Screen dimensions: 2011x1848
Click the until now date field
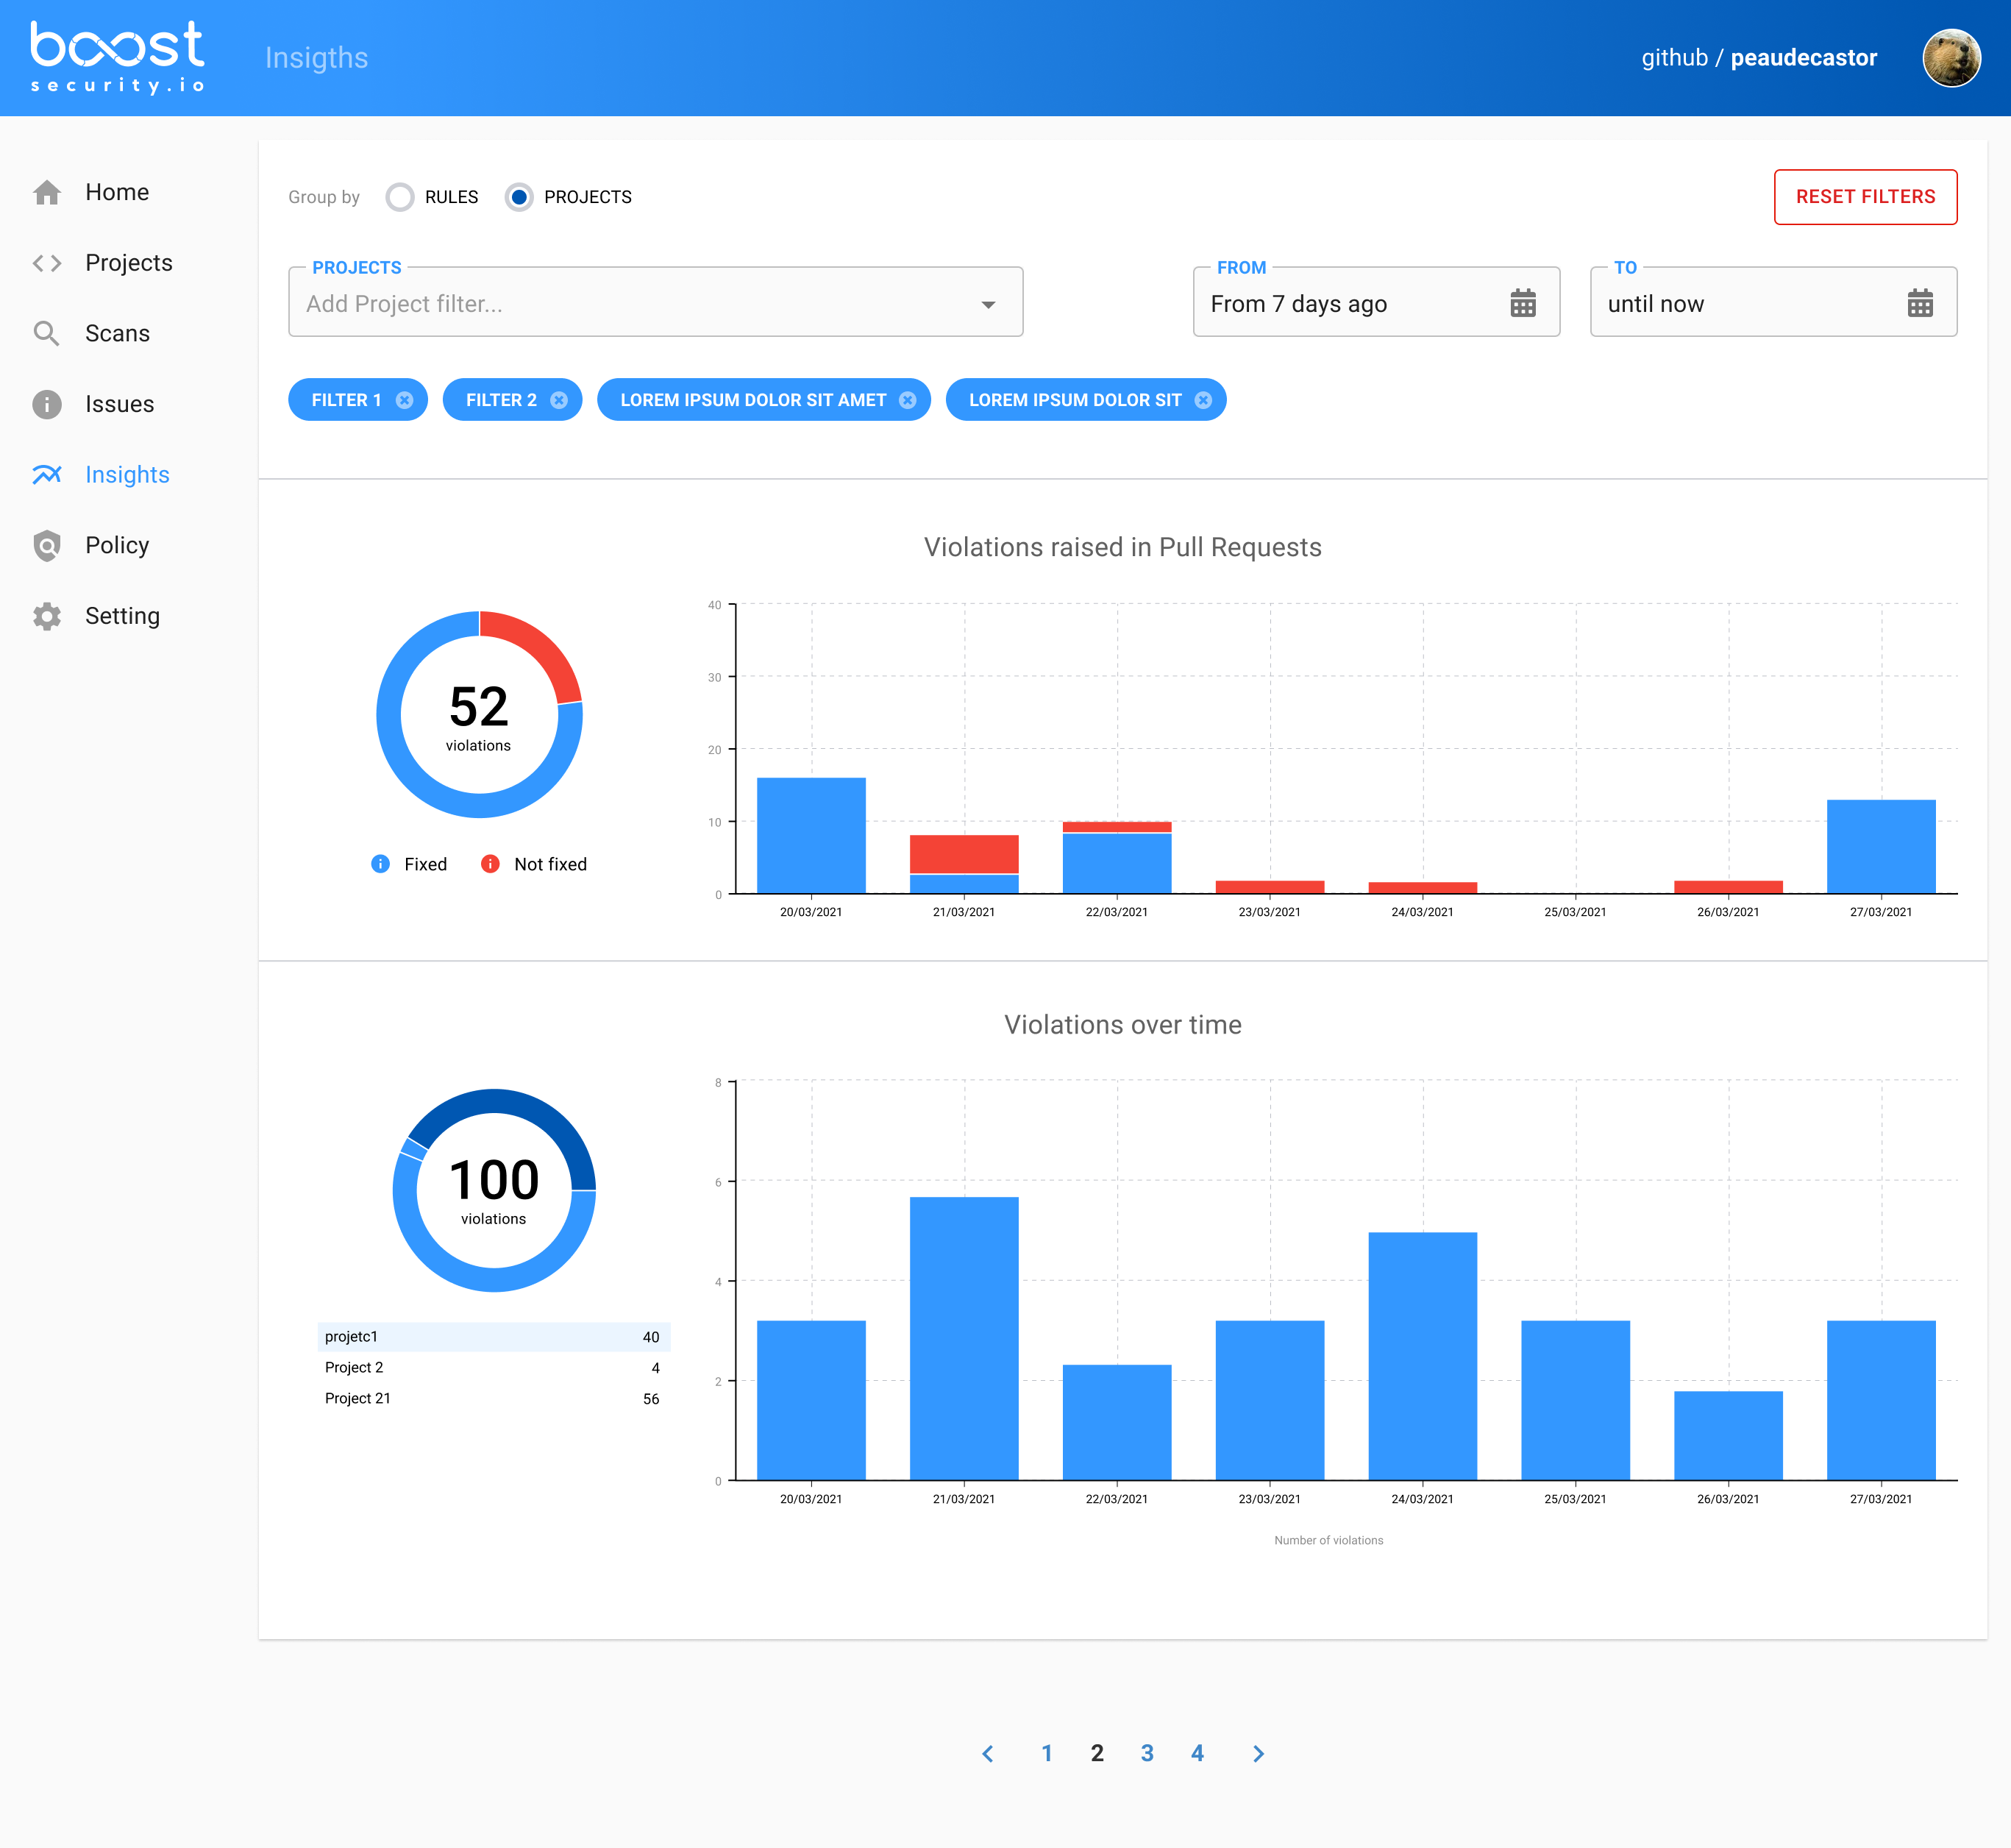[1773, 302]
